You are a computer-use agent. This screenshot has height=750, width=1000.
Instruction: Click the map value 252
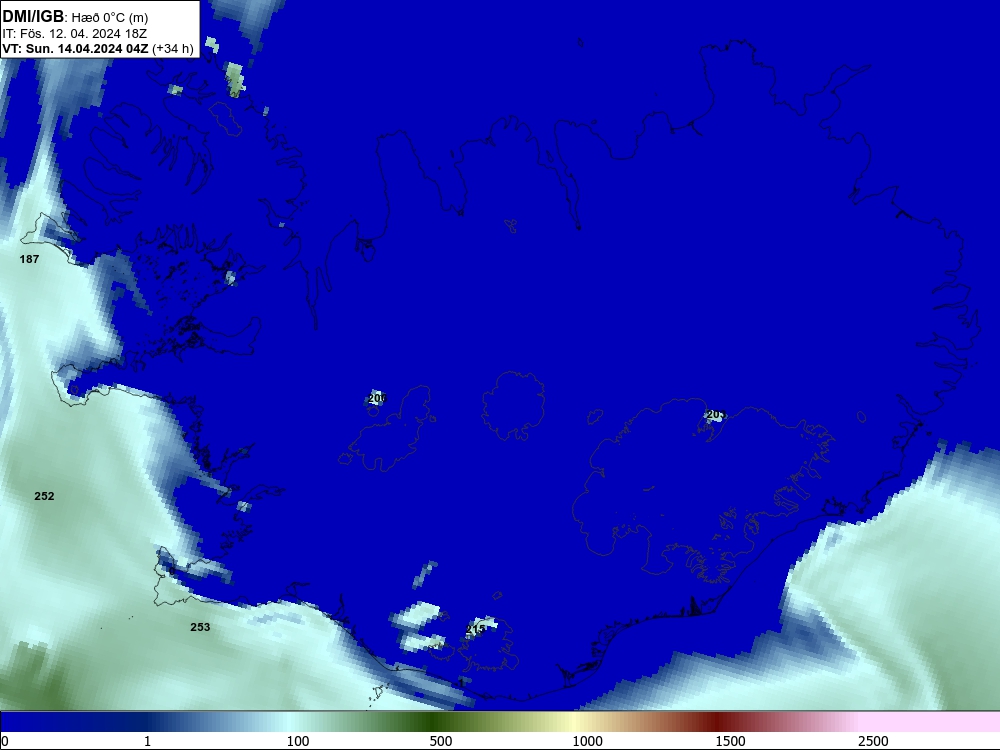click(x=44, y=496)
